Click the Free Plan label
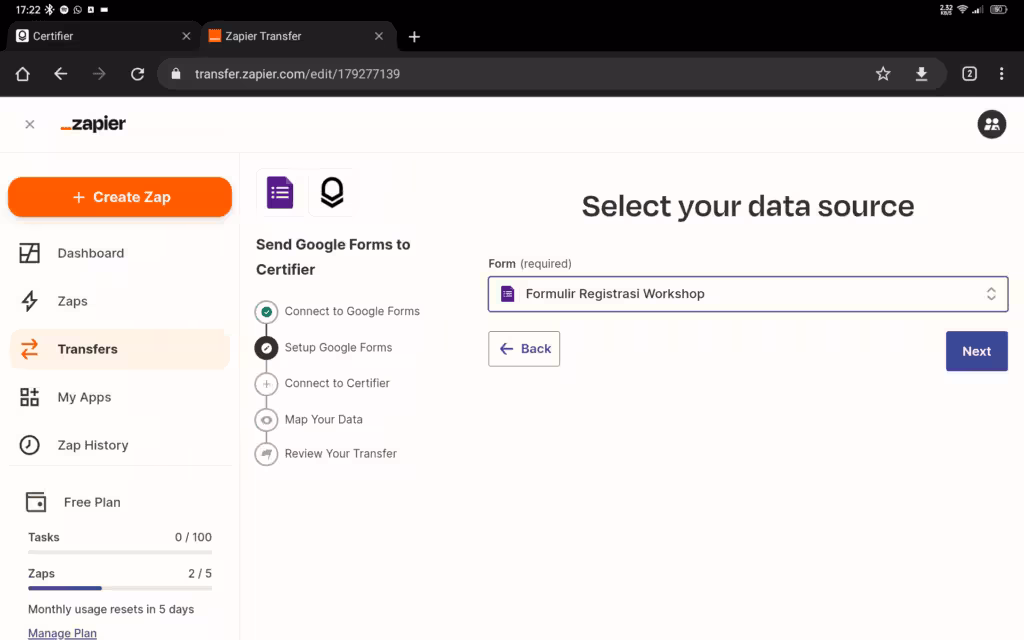This screenshot has height=640, width=1024. (92, 502)
